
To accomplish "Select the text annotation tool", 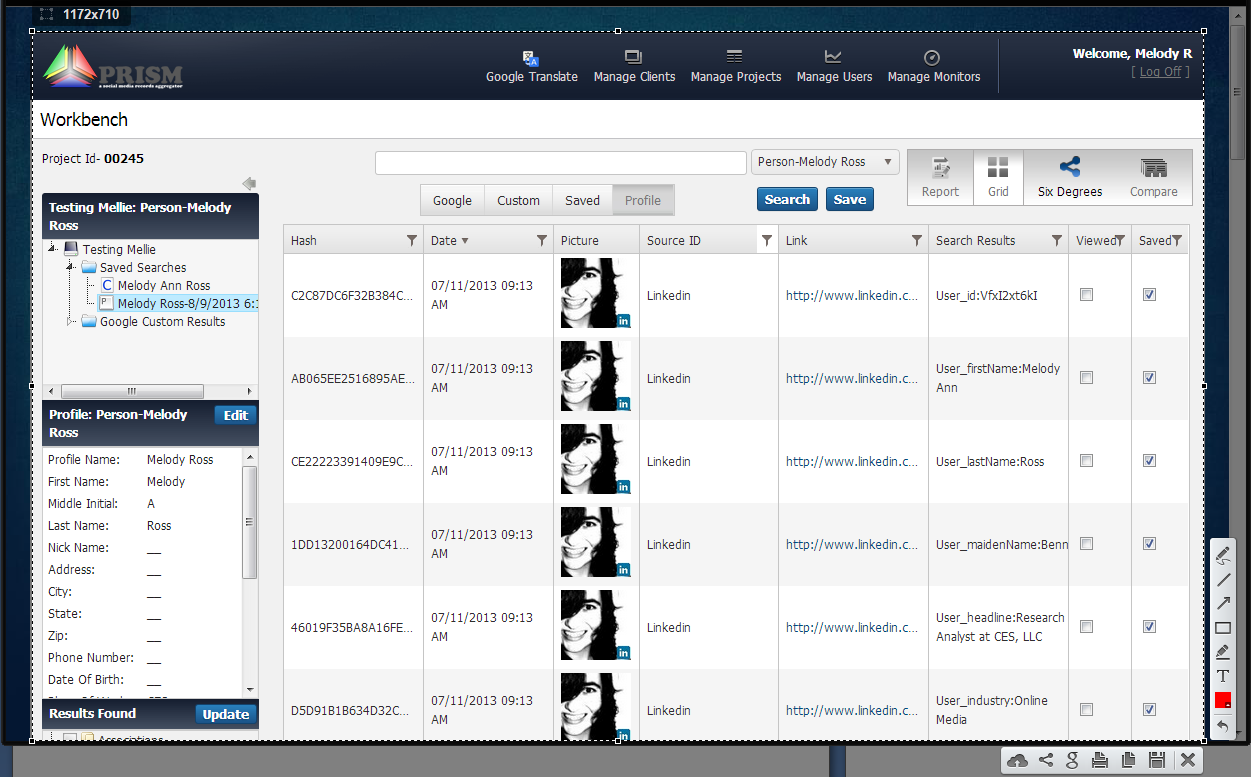I will pos(1223,676).
